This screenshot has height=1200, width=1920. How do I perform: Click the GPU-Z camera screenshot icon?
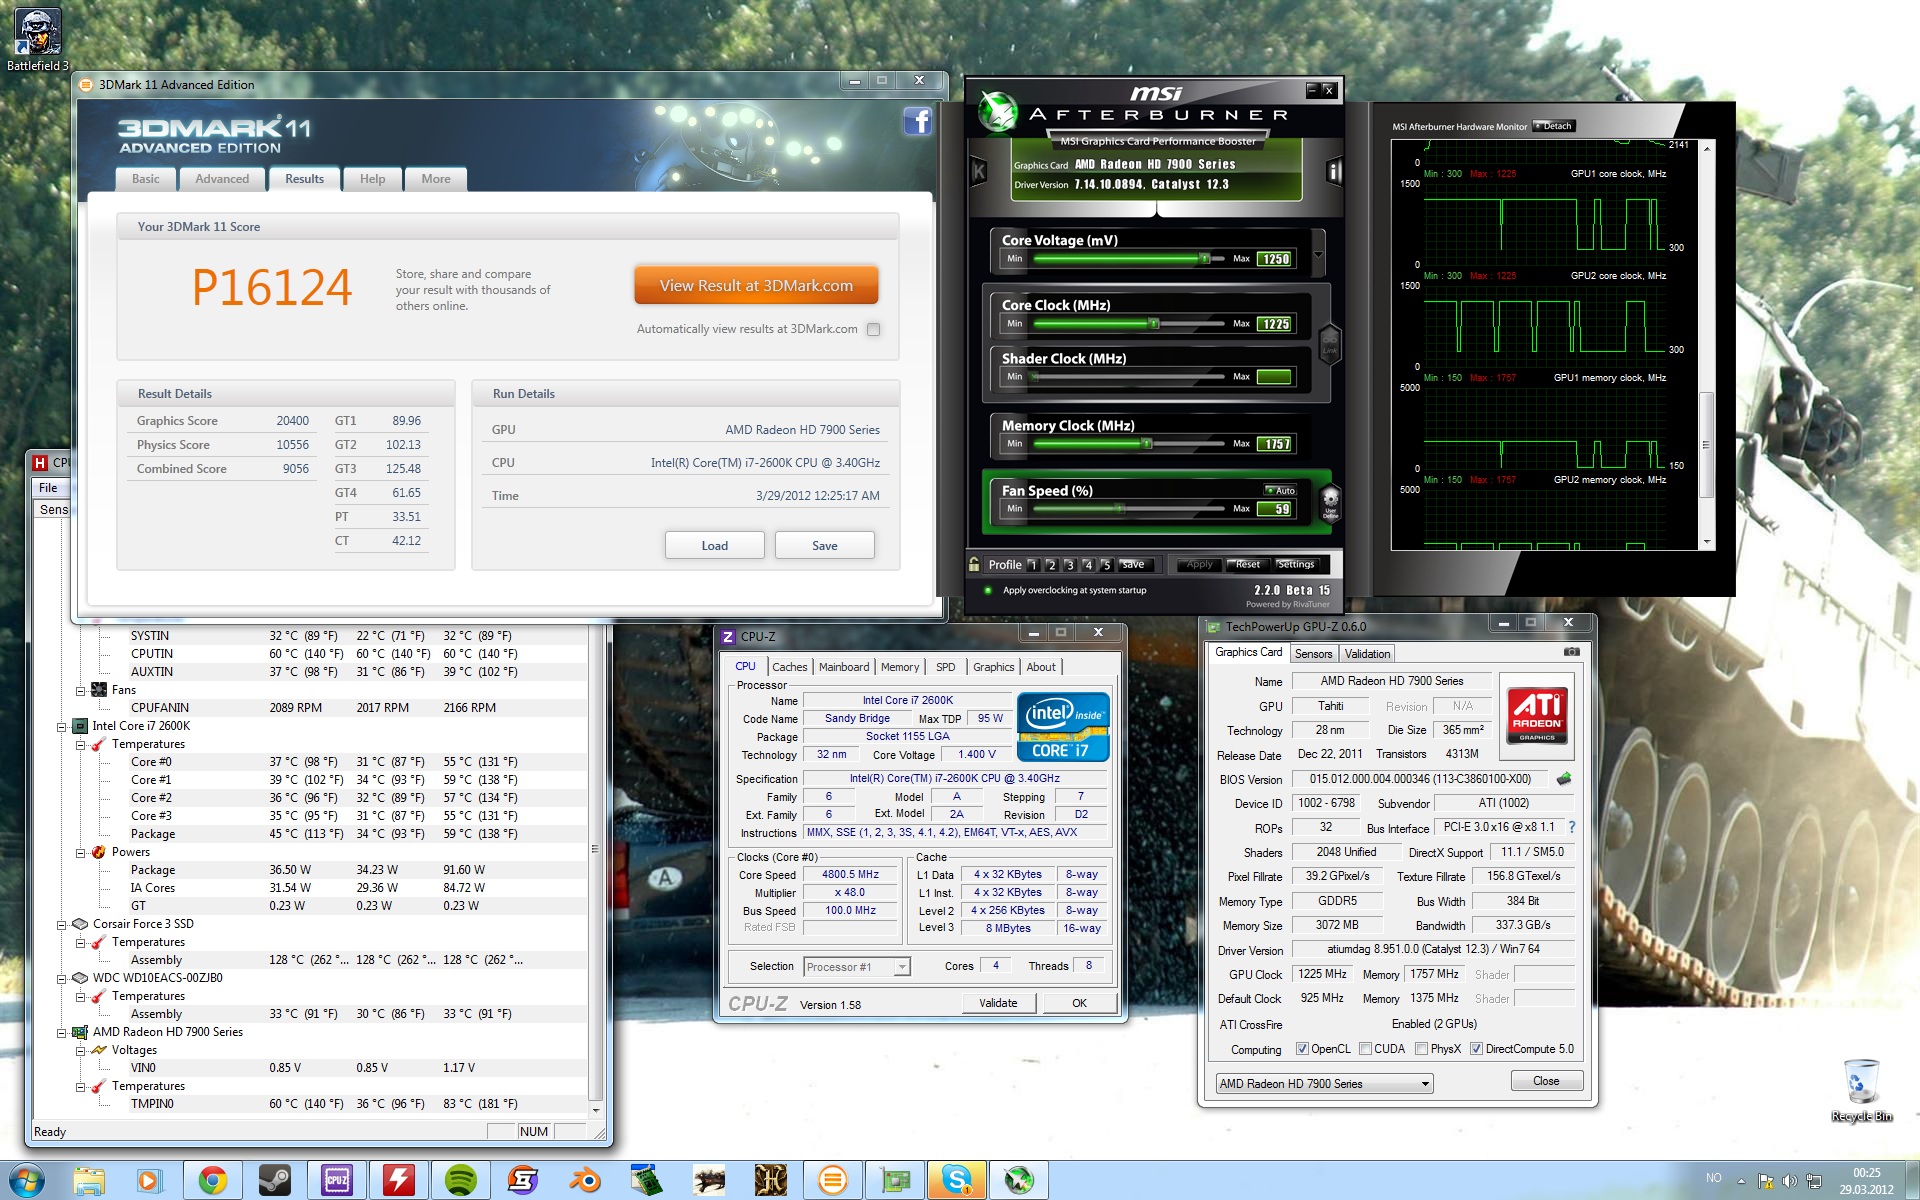click(x=1571, y=652)
